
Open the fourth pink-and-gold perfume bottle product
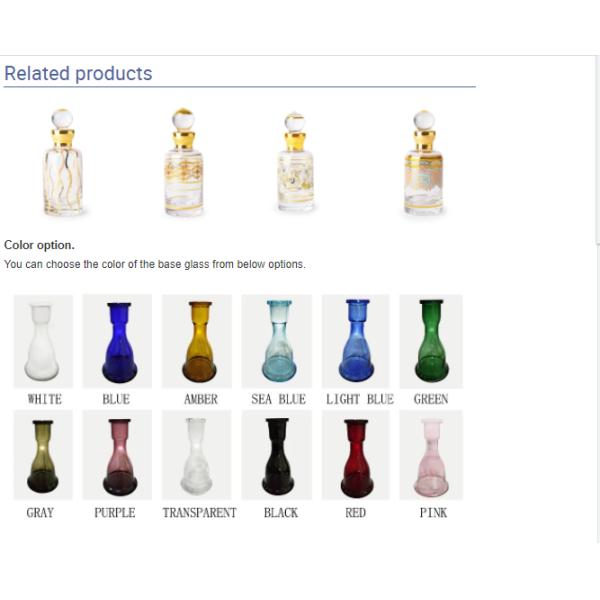[x=424, y=163]
